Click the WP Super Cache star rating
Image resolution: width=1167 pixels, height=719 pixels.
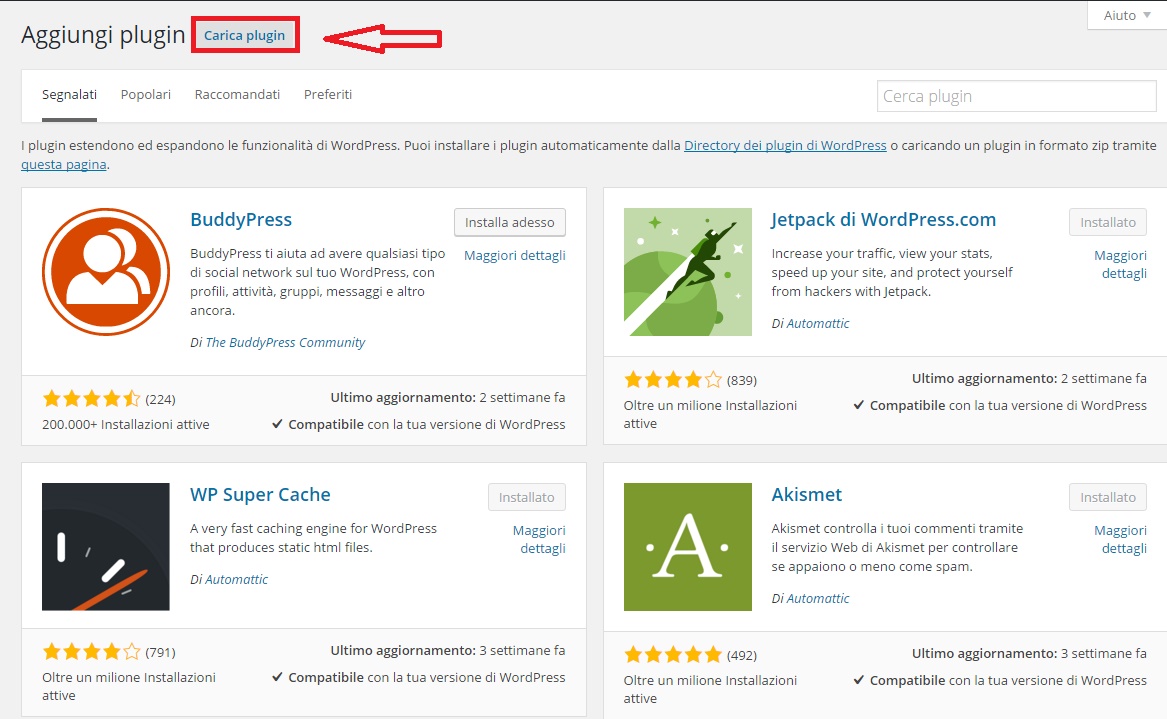[92, 652]
